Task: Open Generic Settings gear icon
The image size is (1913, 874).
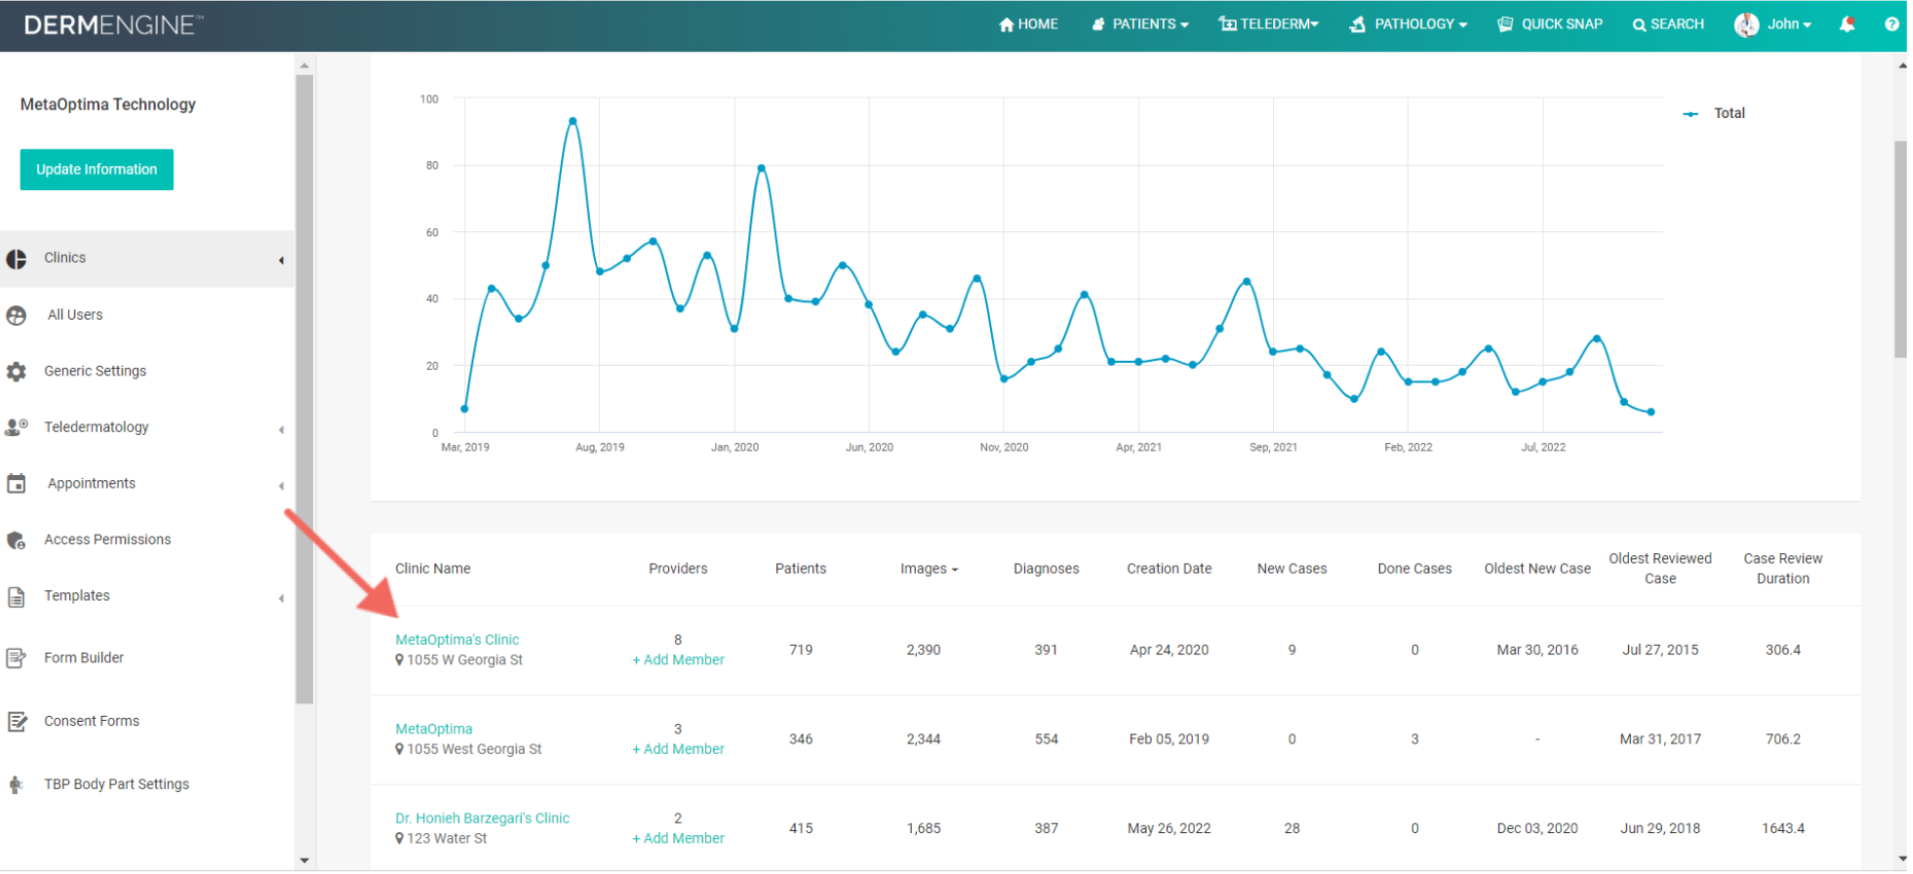Action: (x=17, y=373)
